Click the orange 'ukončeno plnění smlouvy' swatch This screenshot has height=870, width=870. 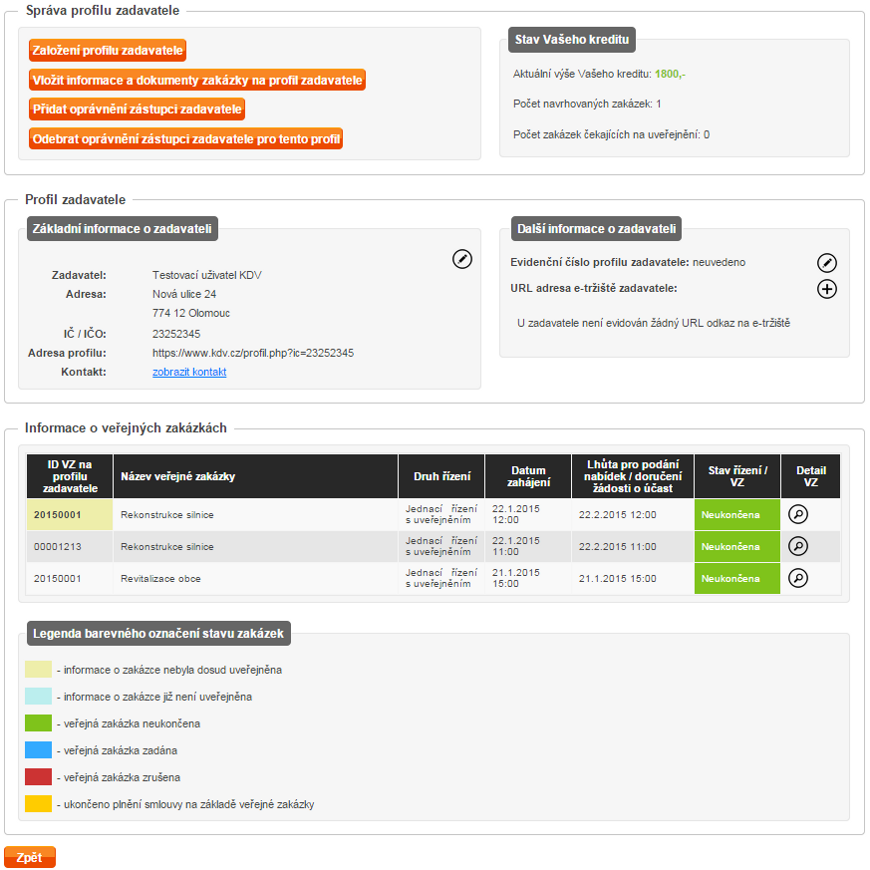click(38, 803)
